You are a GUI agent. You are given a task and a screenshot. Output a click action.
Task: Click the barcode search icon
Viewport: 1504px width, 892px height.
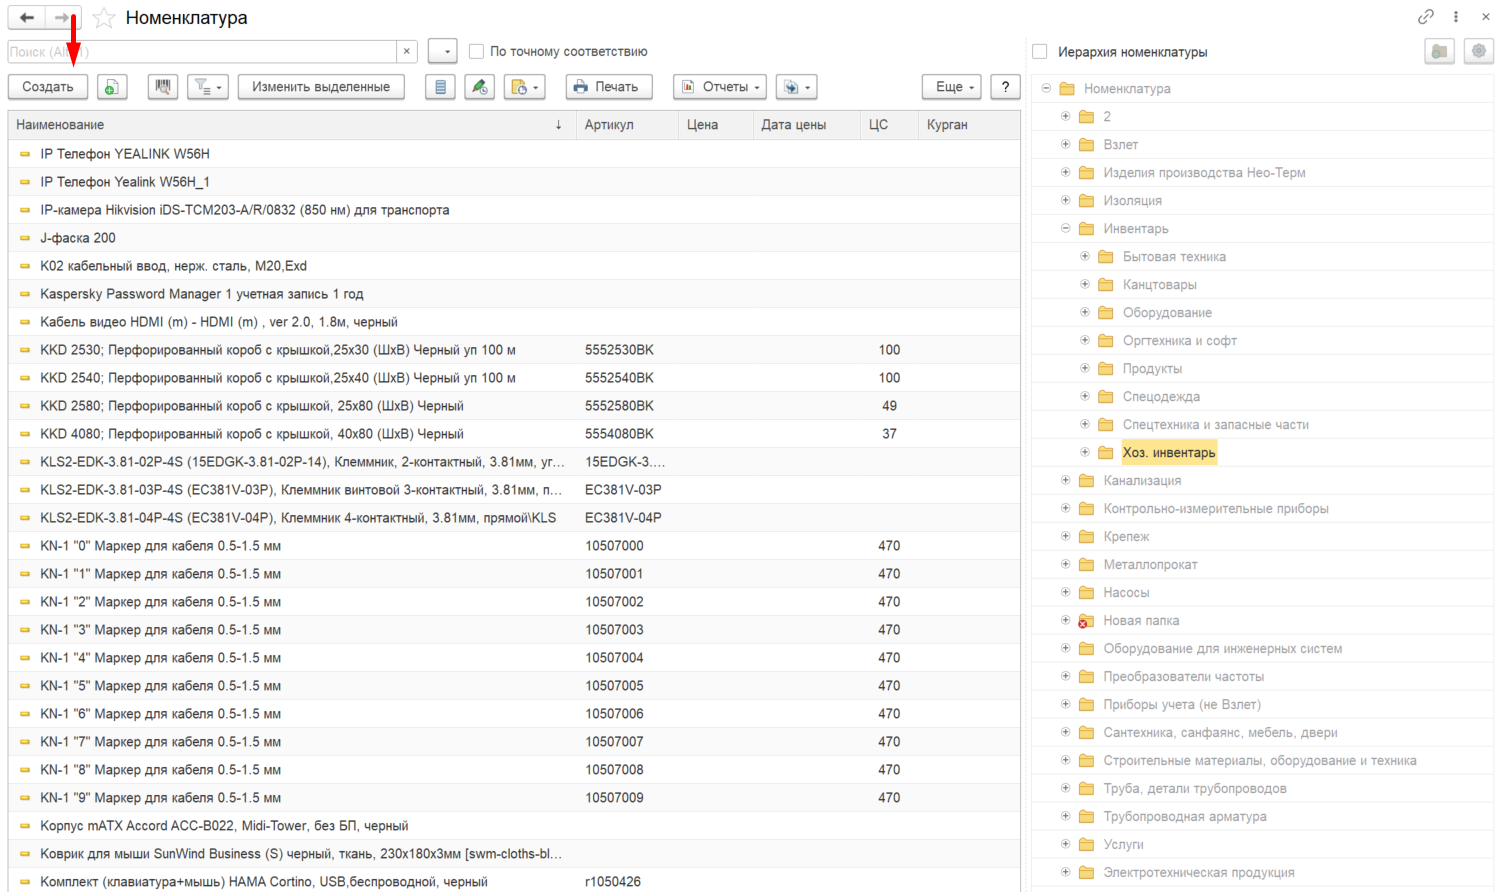click(163, 87)
